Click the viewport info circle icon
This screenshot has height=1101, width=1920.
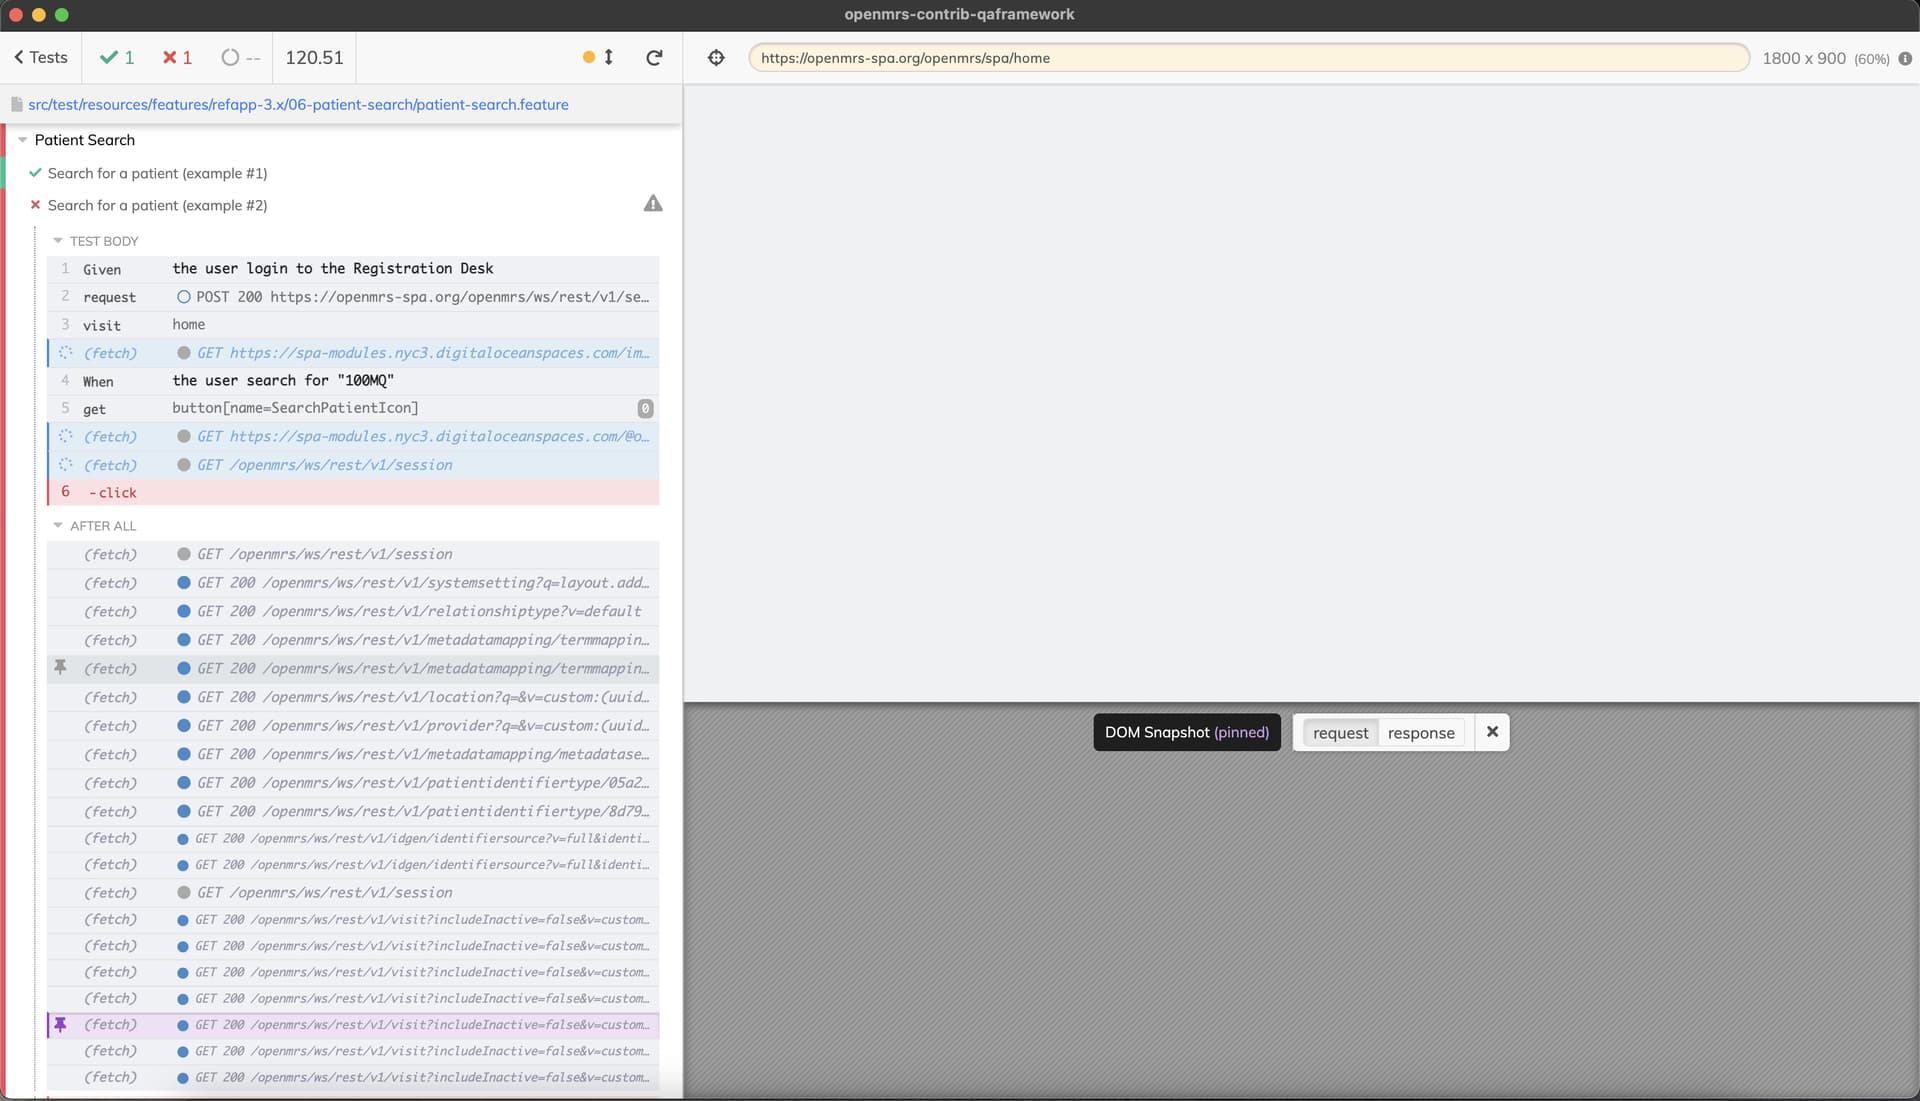[1905, 58]
